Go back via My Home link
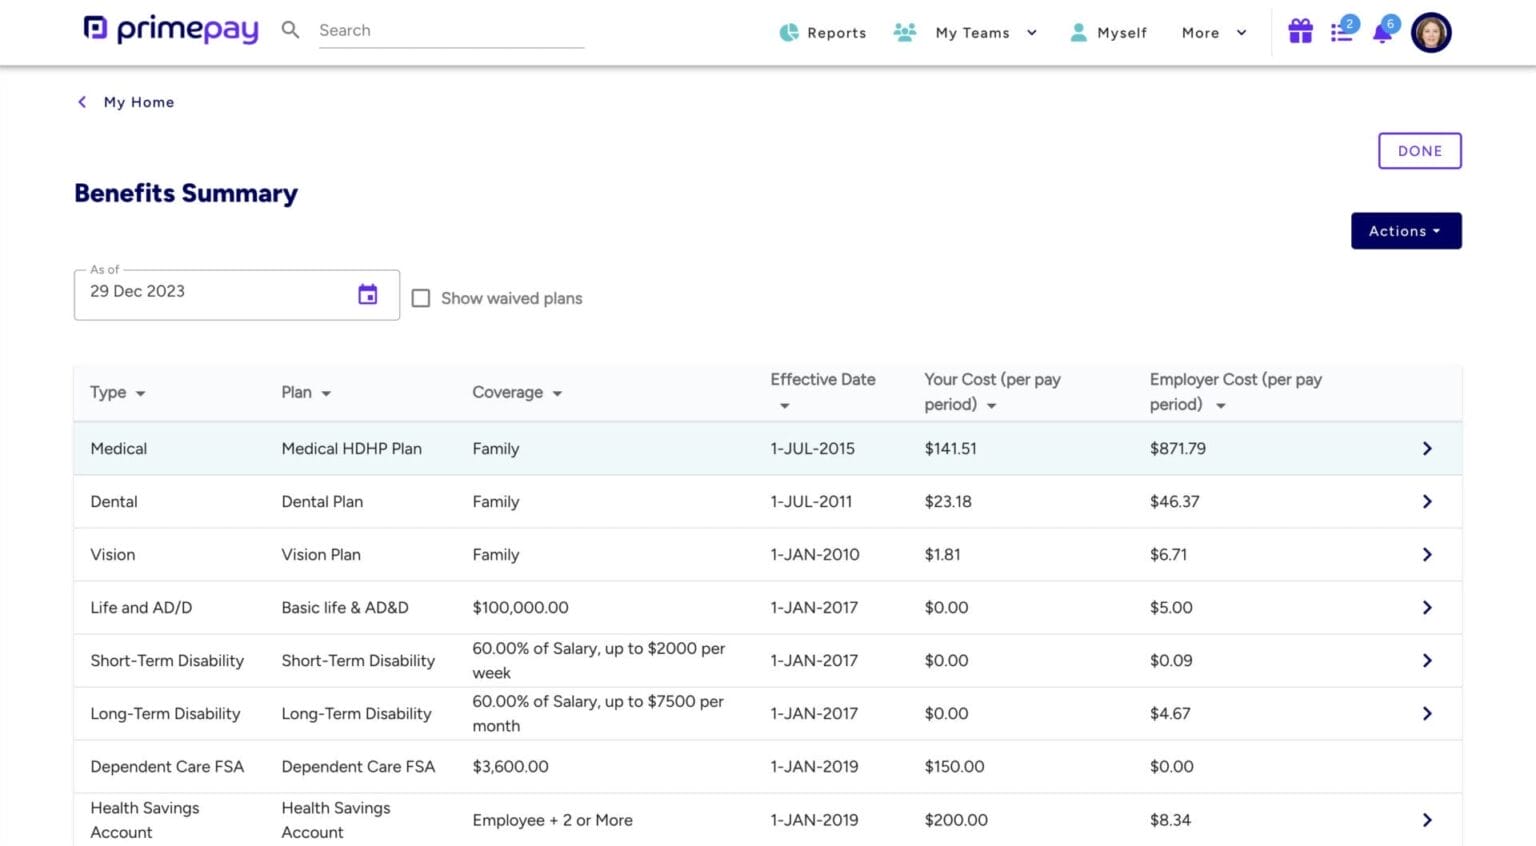Viewport: 1536px width, 846px height. [x=138, y=102]
